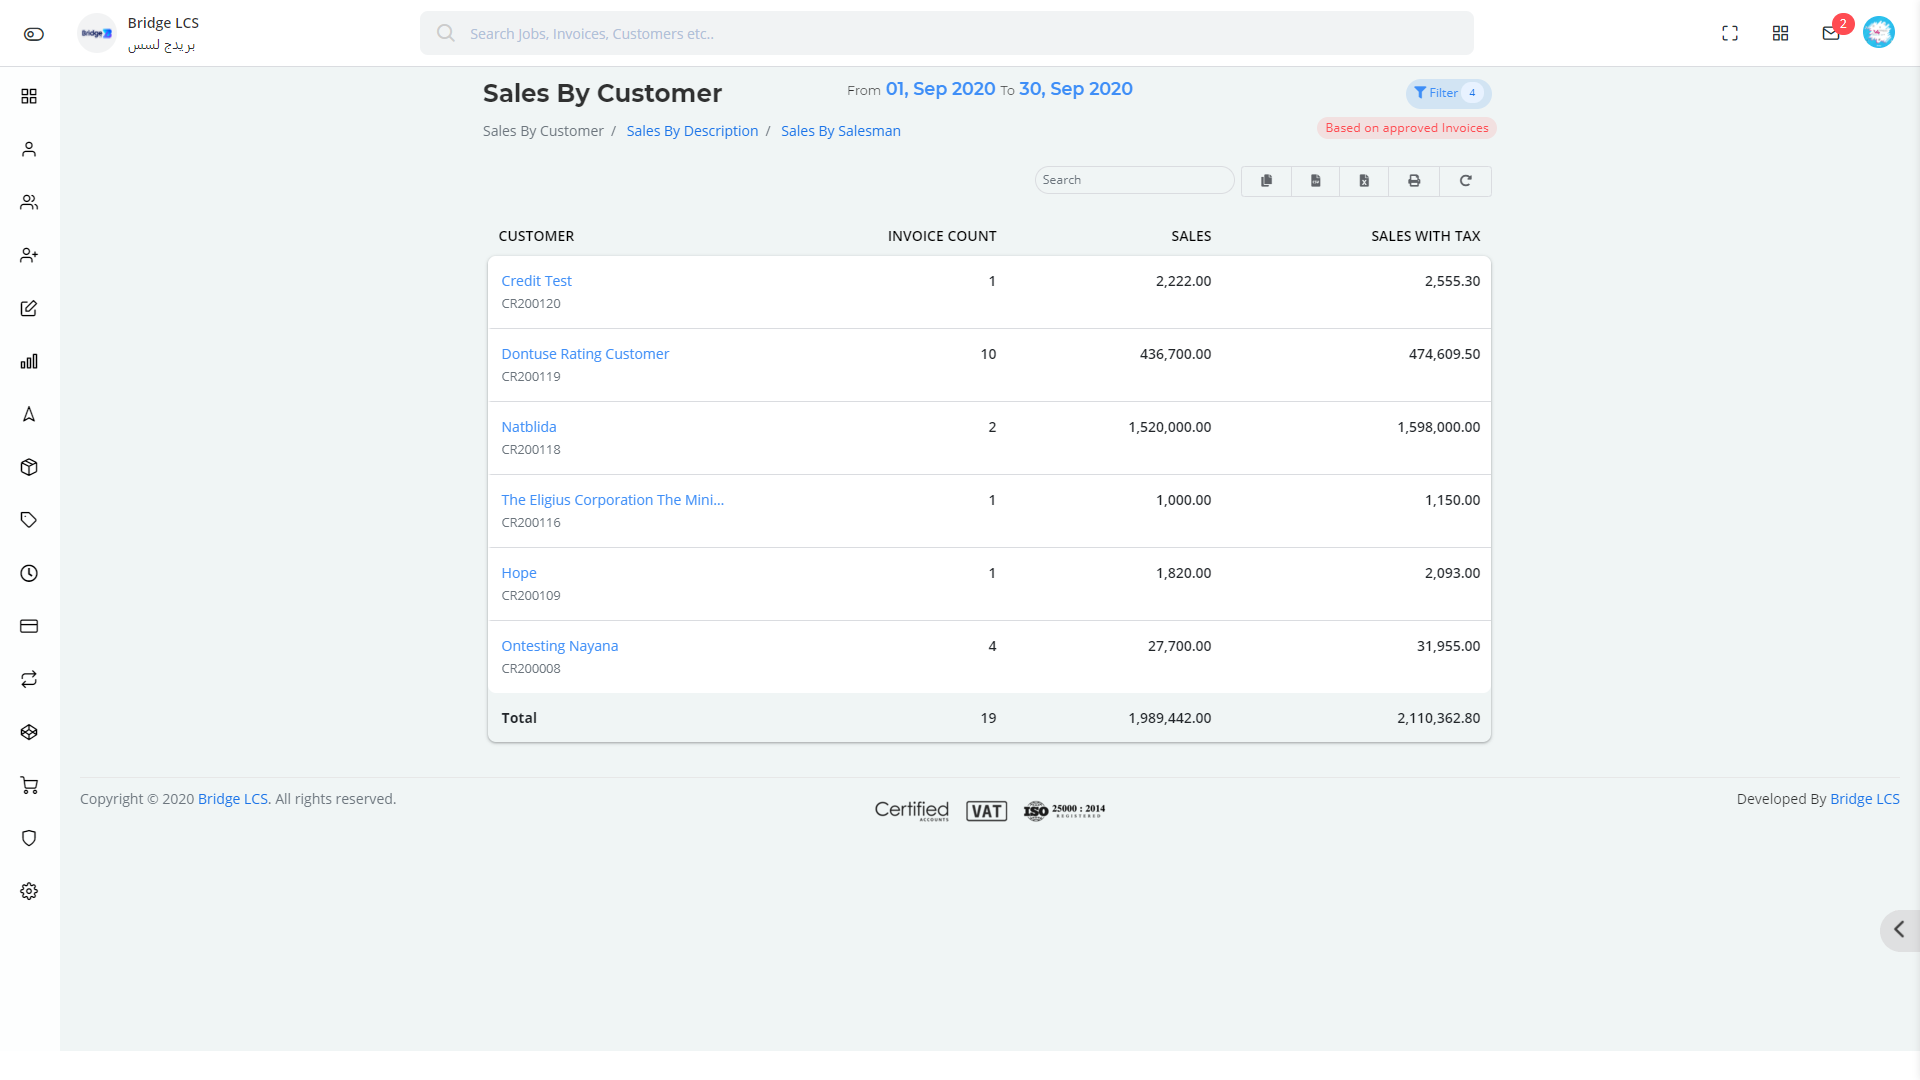The height and width of the screenshot is (1080, 1920).
Task: Toggle the sidebar menu switch icon
Action: coord(34,34)
